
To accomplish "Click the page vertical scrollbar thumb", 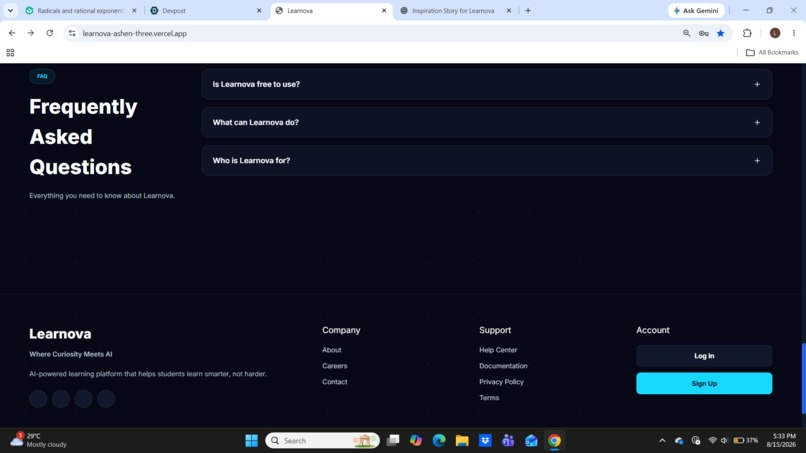I will point(803,378).
